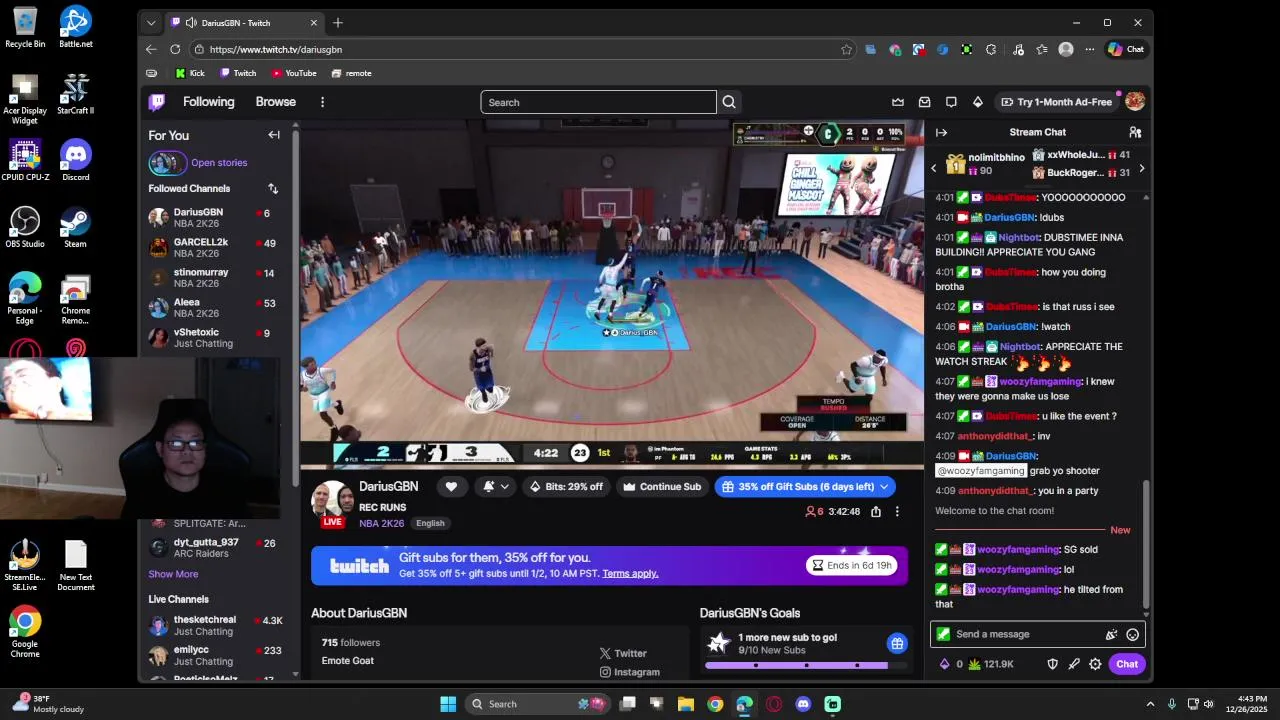1280x720 pixels.
Task: Open the Prime loot crown icon
Action: [898, 102]
